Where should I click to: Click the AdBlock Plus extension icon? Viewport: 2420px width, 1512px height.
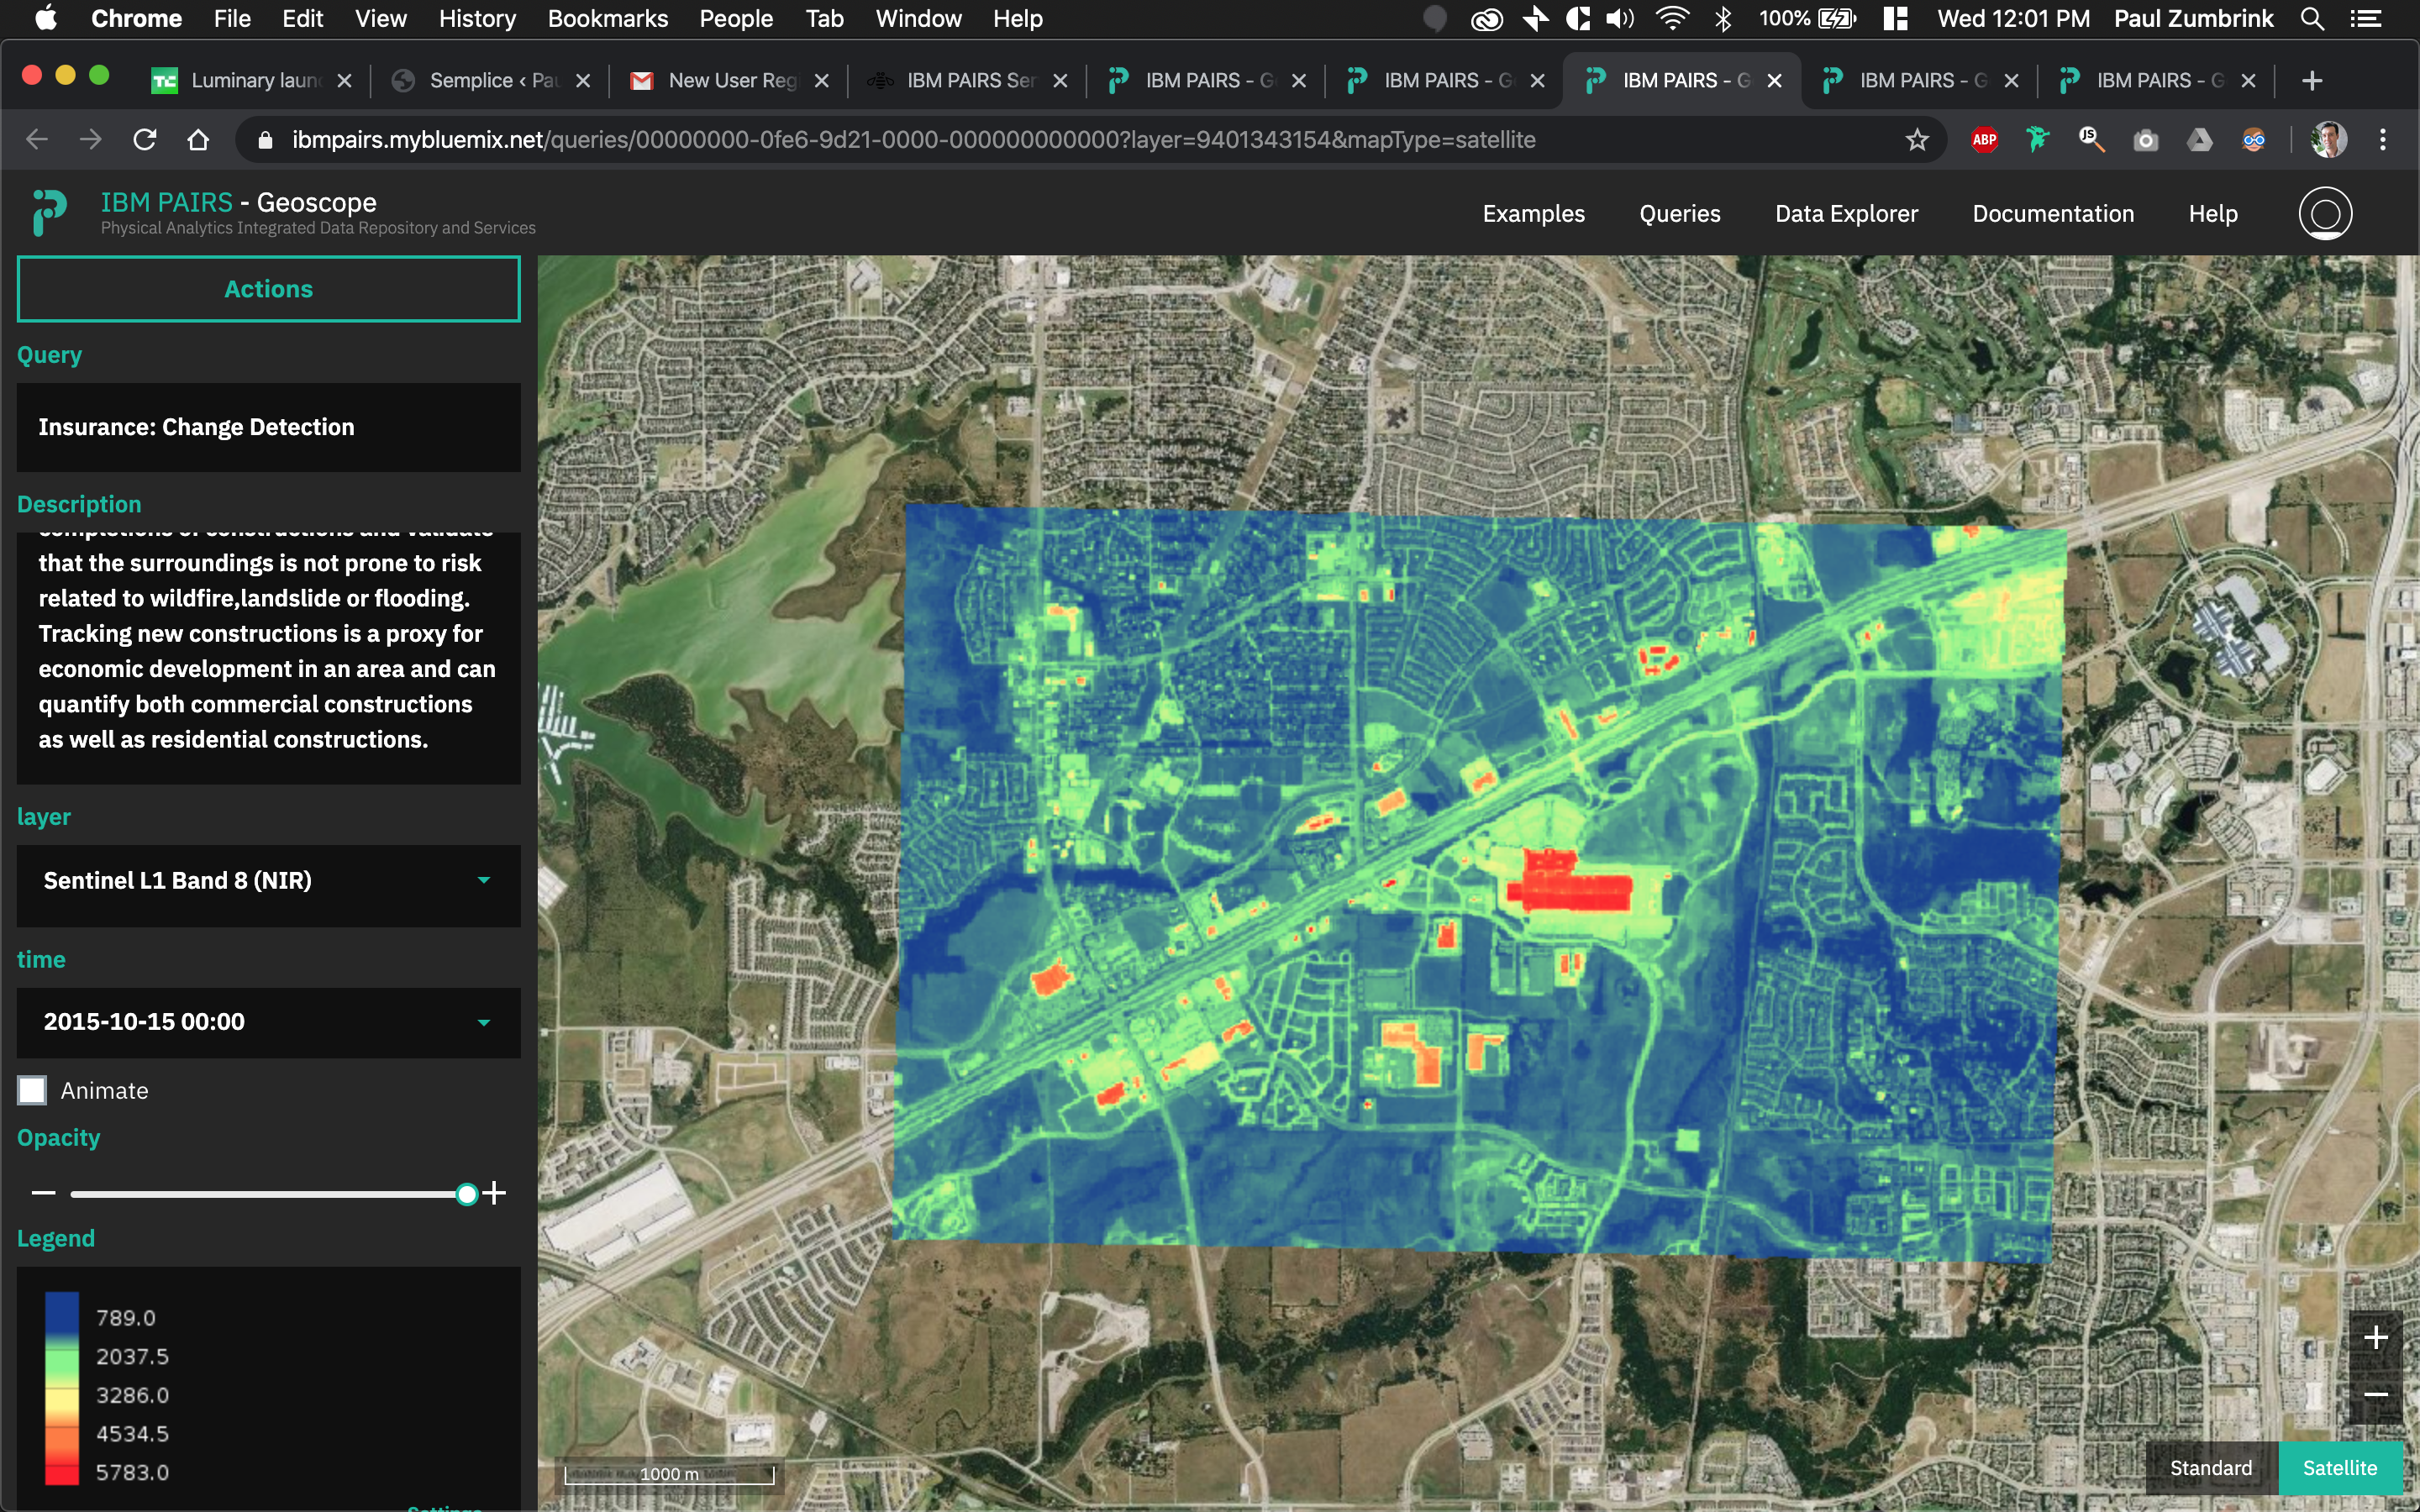pyautogui.click(x=1984, y=140)
